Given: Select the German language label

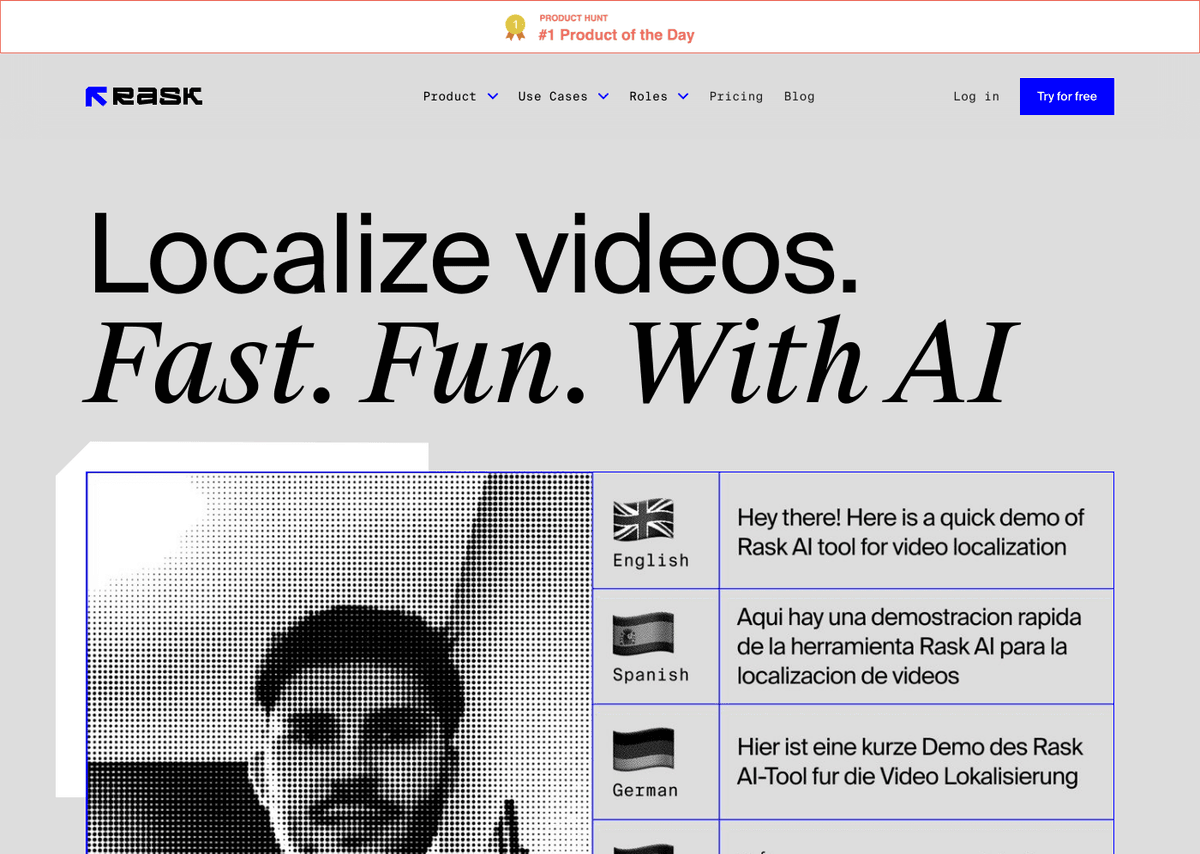Looking at the screenshot, I should click(x=645, y=790).
